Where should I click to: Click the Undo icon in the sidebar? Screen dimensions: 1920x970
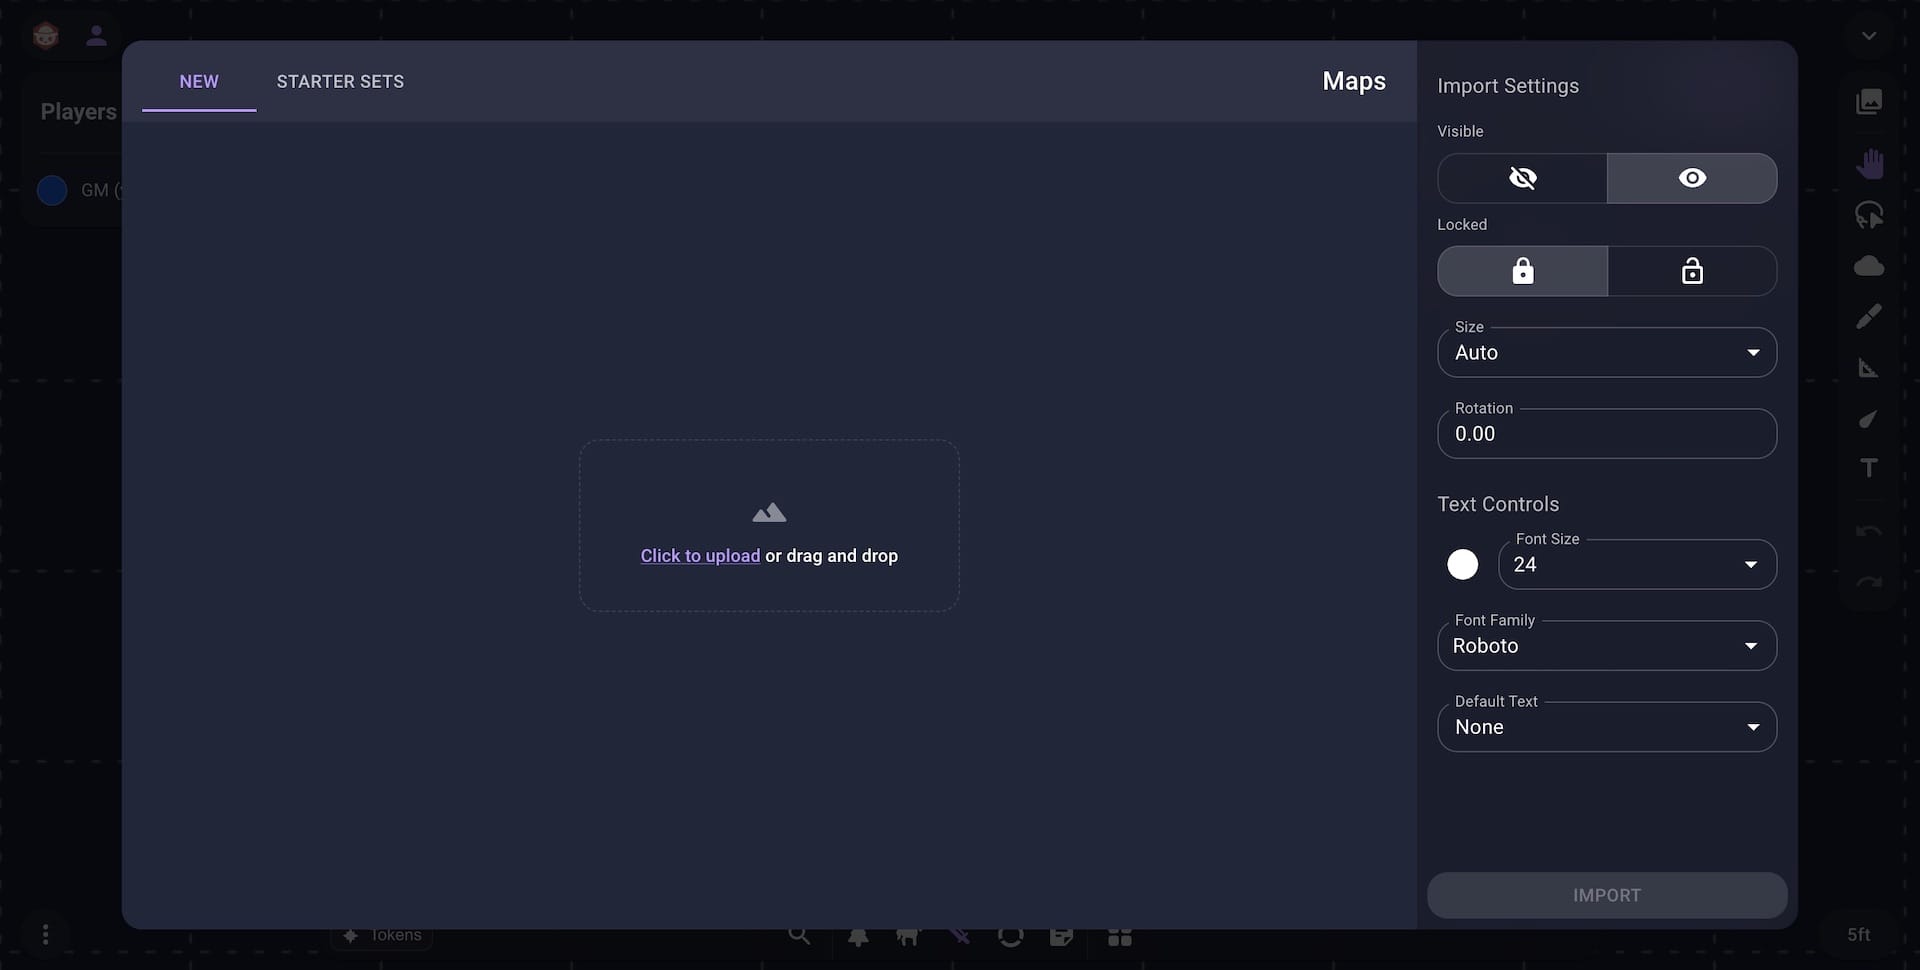[x=1870, y=533]
